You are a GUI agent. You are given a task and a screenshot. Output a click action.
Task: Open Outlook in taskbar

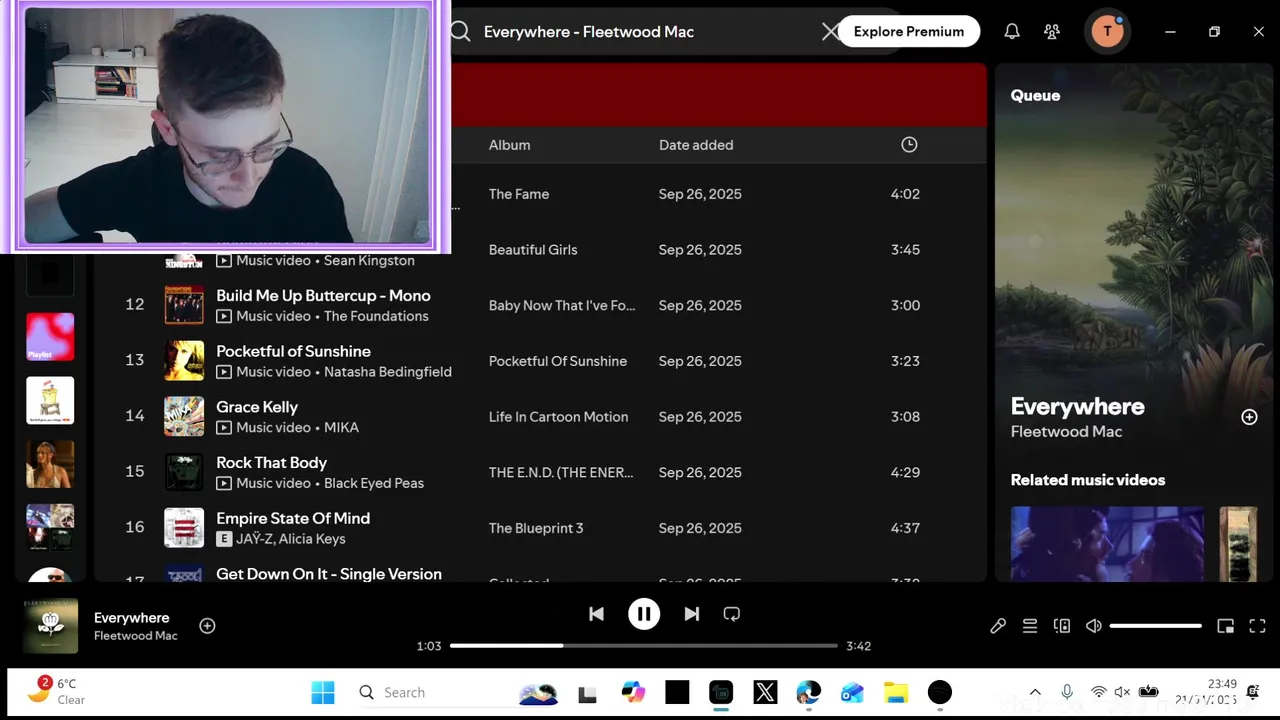point(852,692)
